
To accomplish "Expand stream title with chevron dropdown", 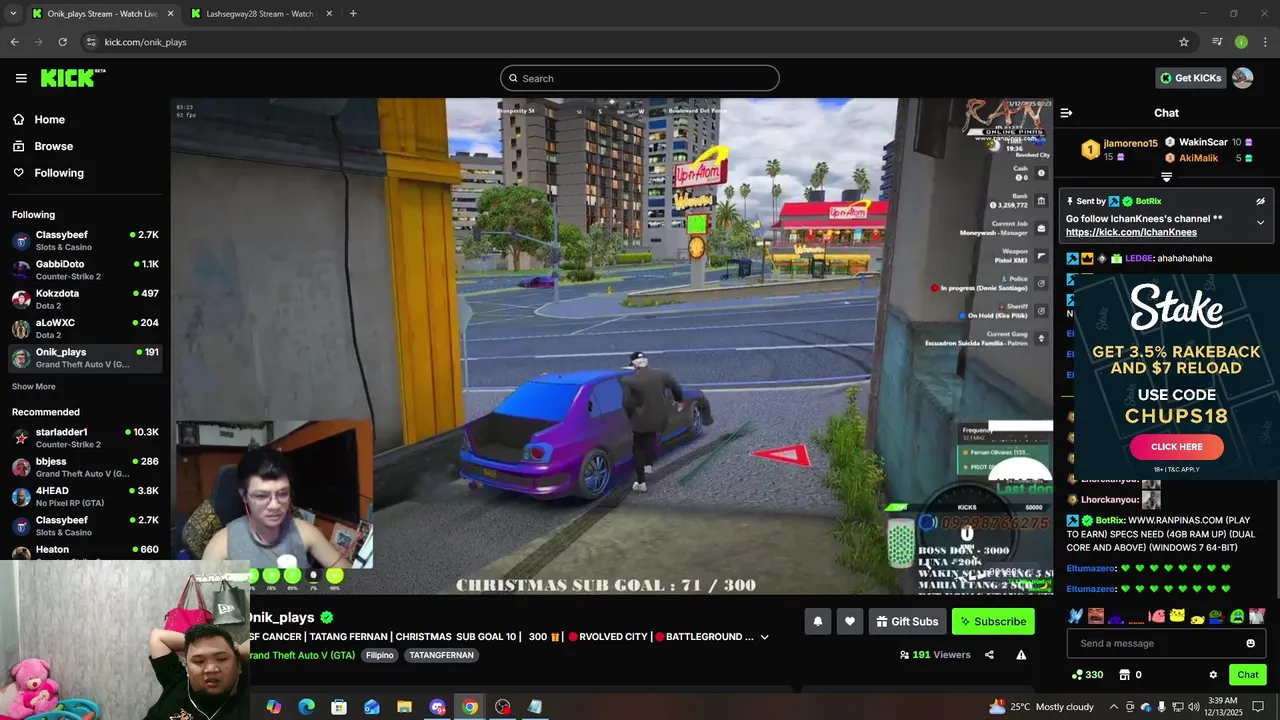I will tap(765, 637).
